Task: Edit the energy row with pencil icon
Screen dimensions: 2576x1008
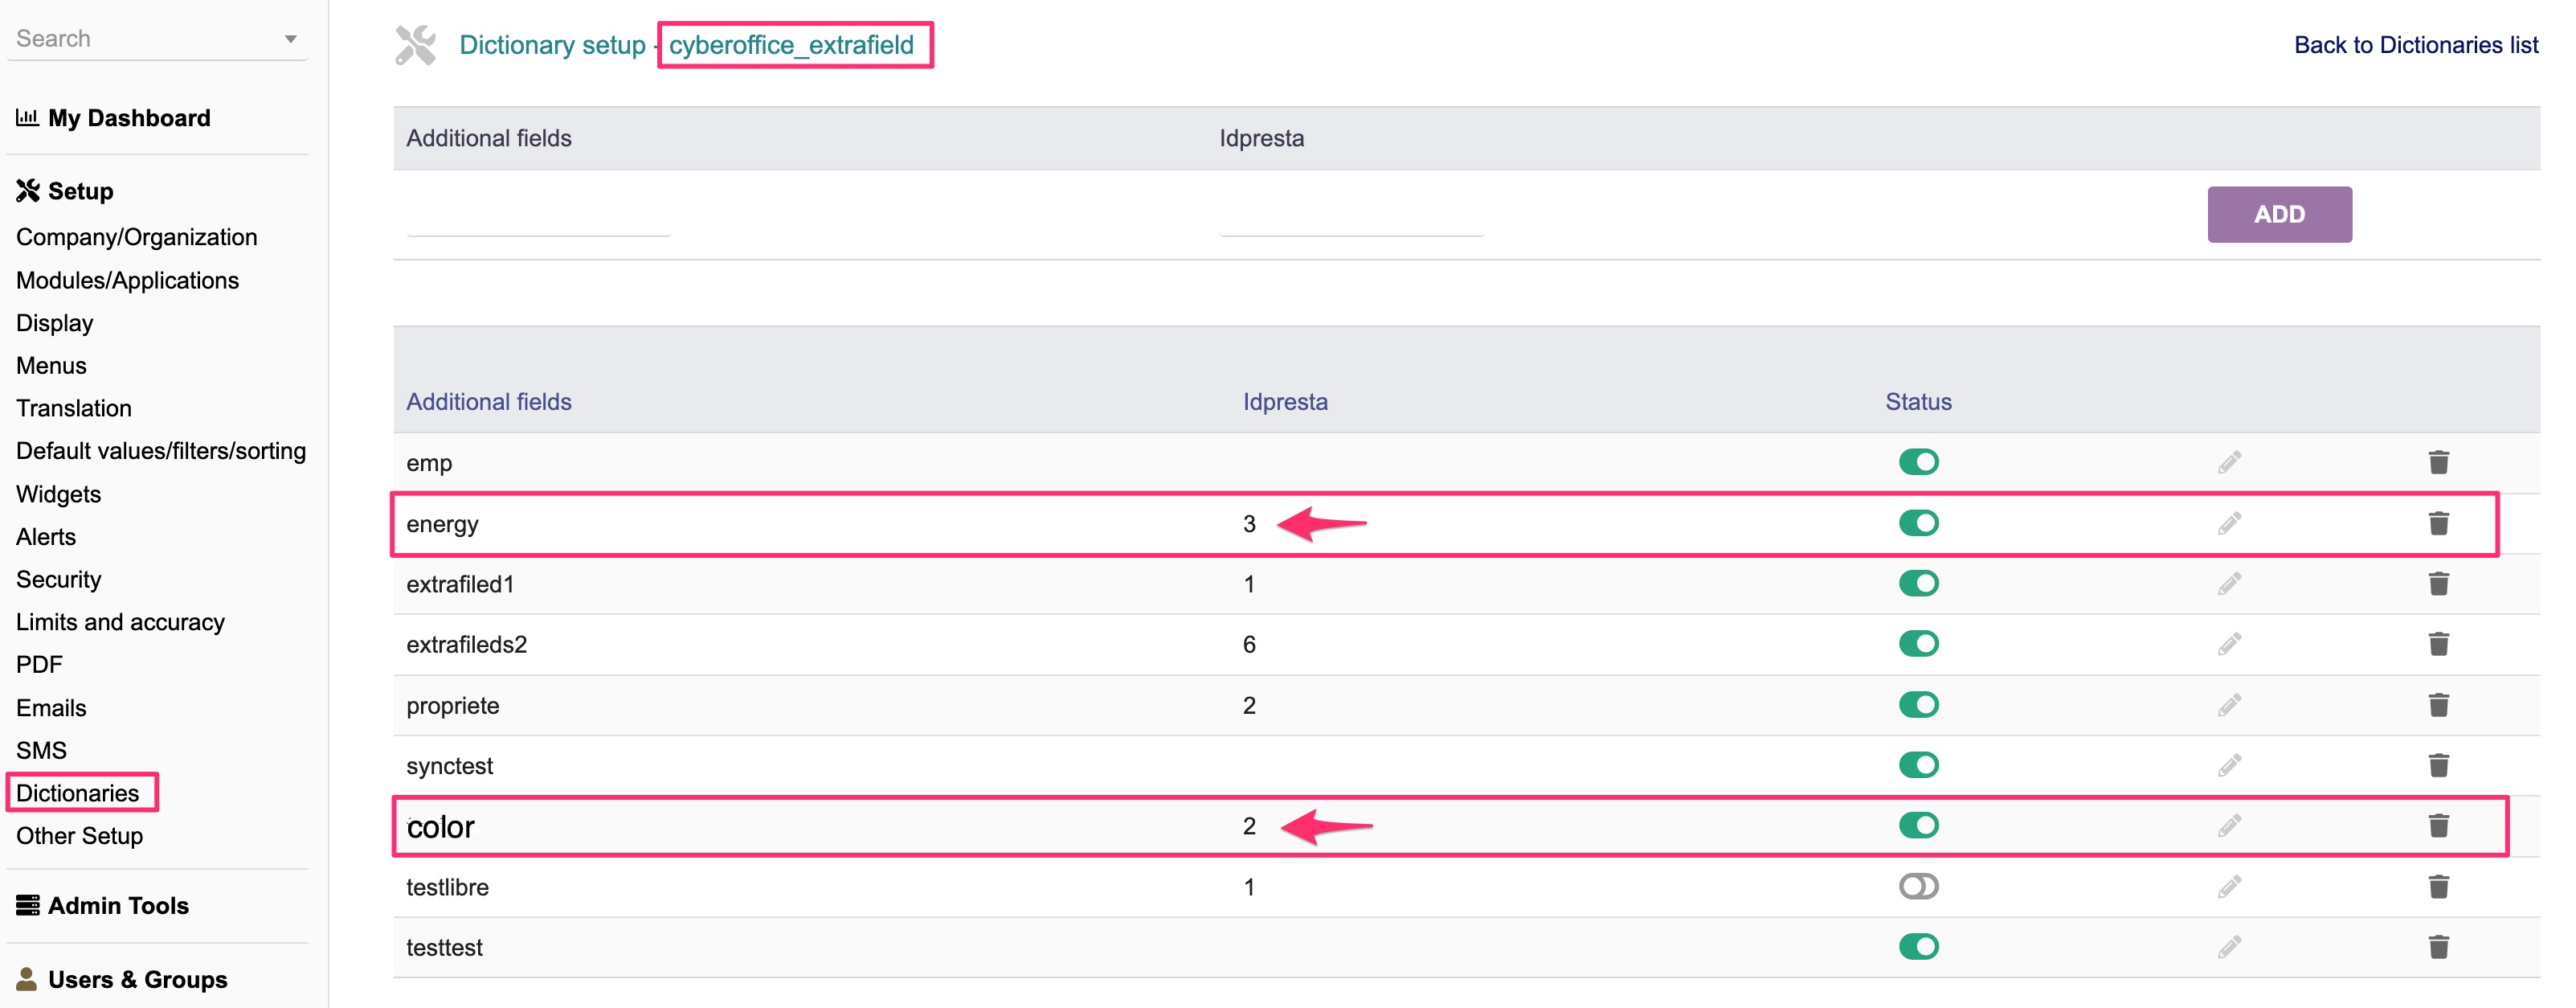Action: click(2229, 523)
